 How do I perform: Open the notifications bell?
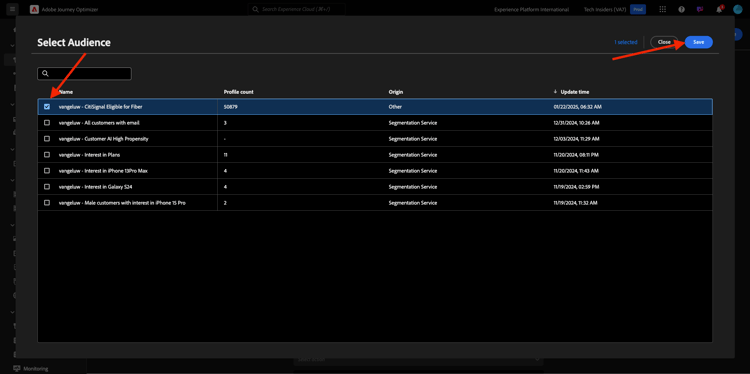[719, 9]
